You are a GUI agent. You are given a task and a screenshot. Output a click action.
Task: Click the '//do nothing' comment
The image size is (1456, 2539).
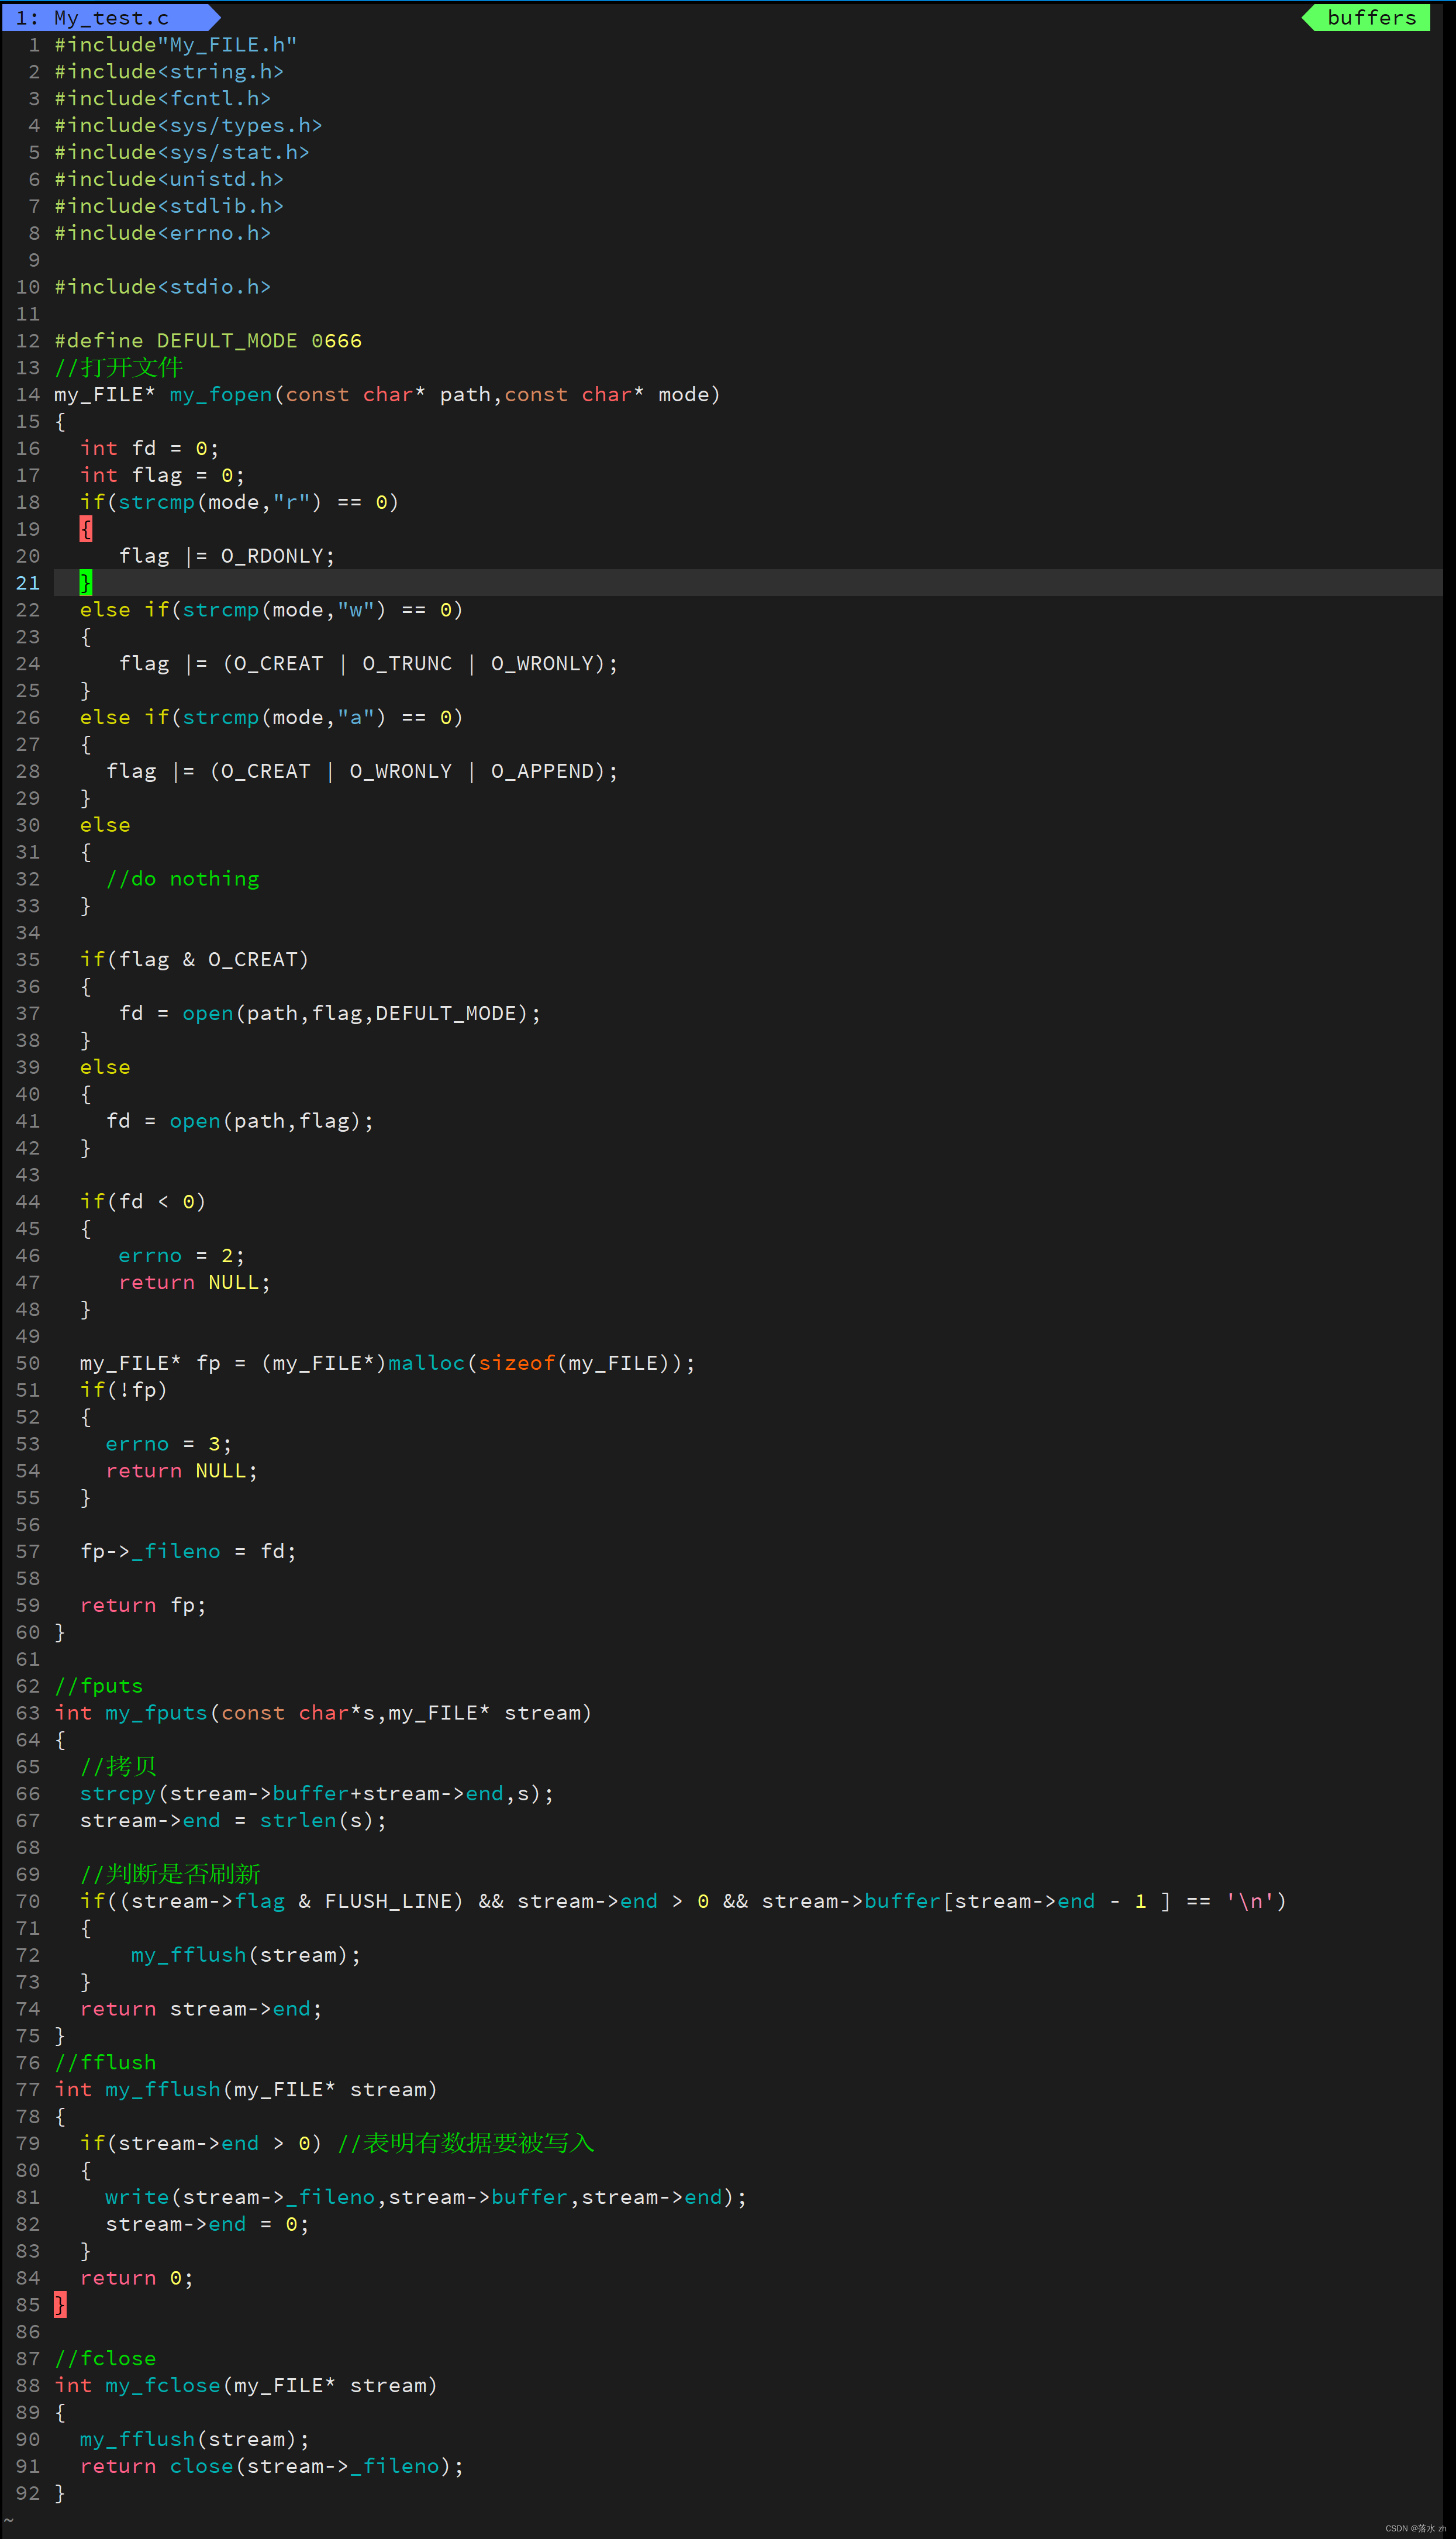(x=182, y=879)
